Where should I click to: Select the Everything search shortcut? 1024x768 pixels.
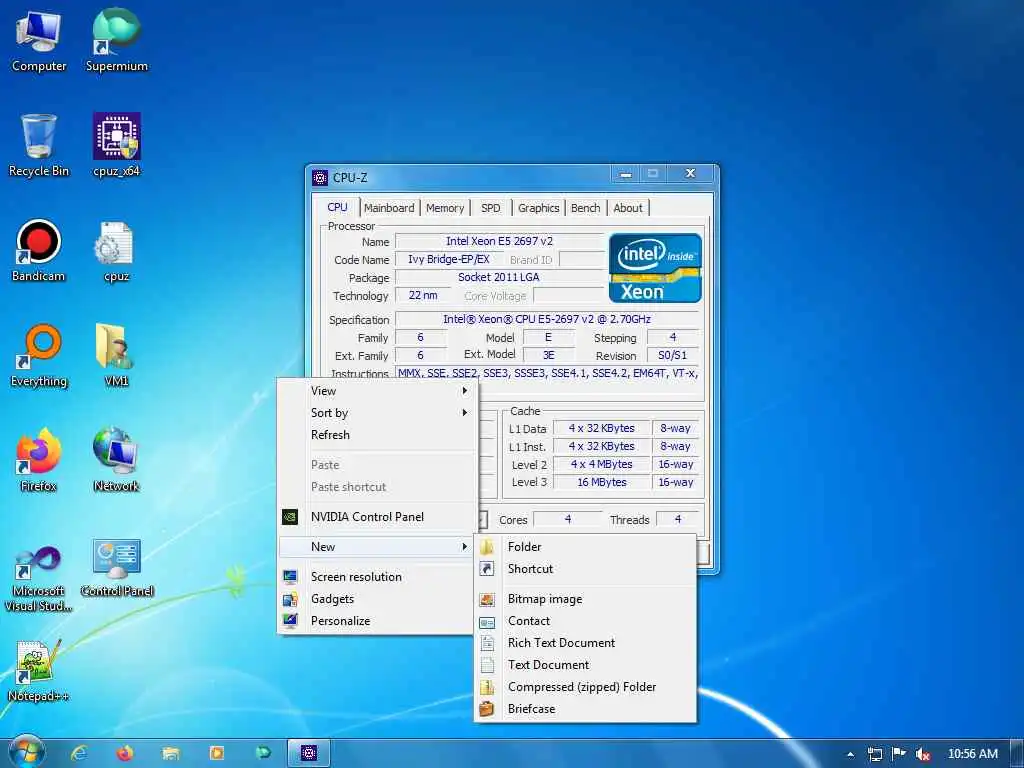(39, 357)
